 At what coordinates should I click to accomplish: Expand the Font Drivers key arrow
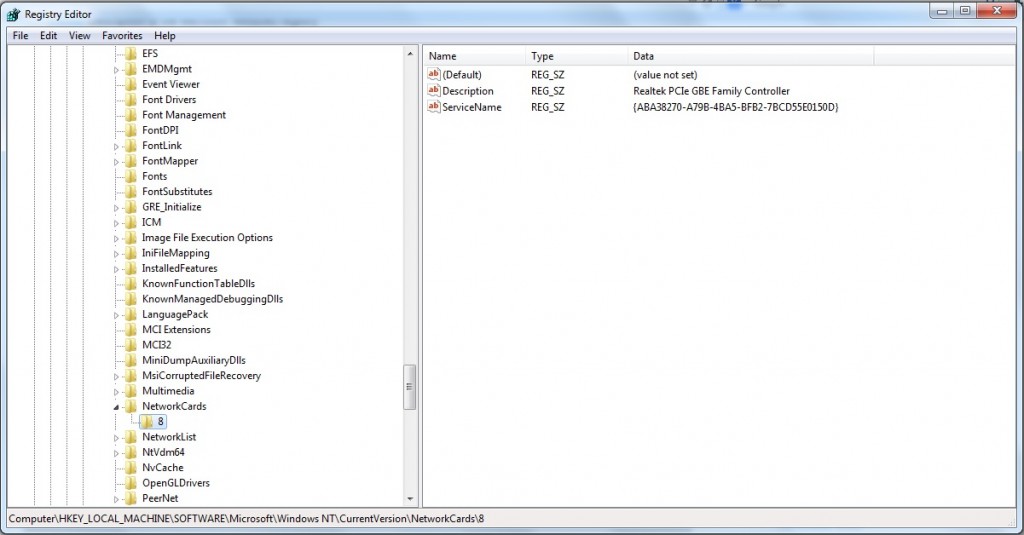[117, 100]
